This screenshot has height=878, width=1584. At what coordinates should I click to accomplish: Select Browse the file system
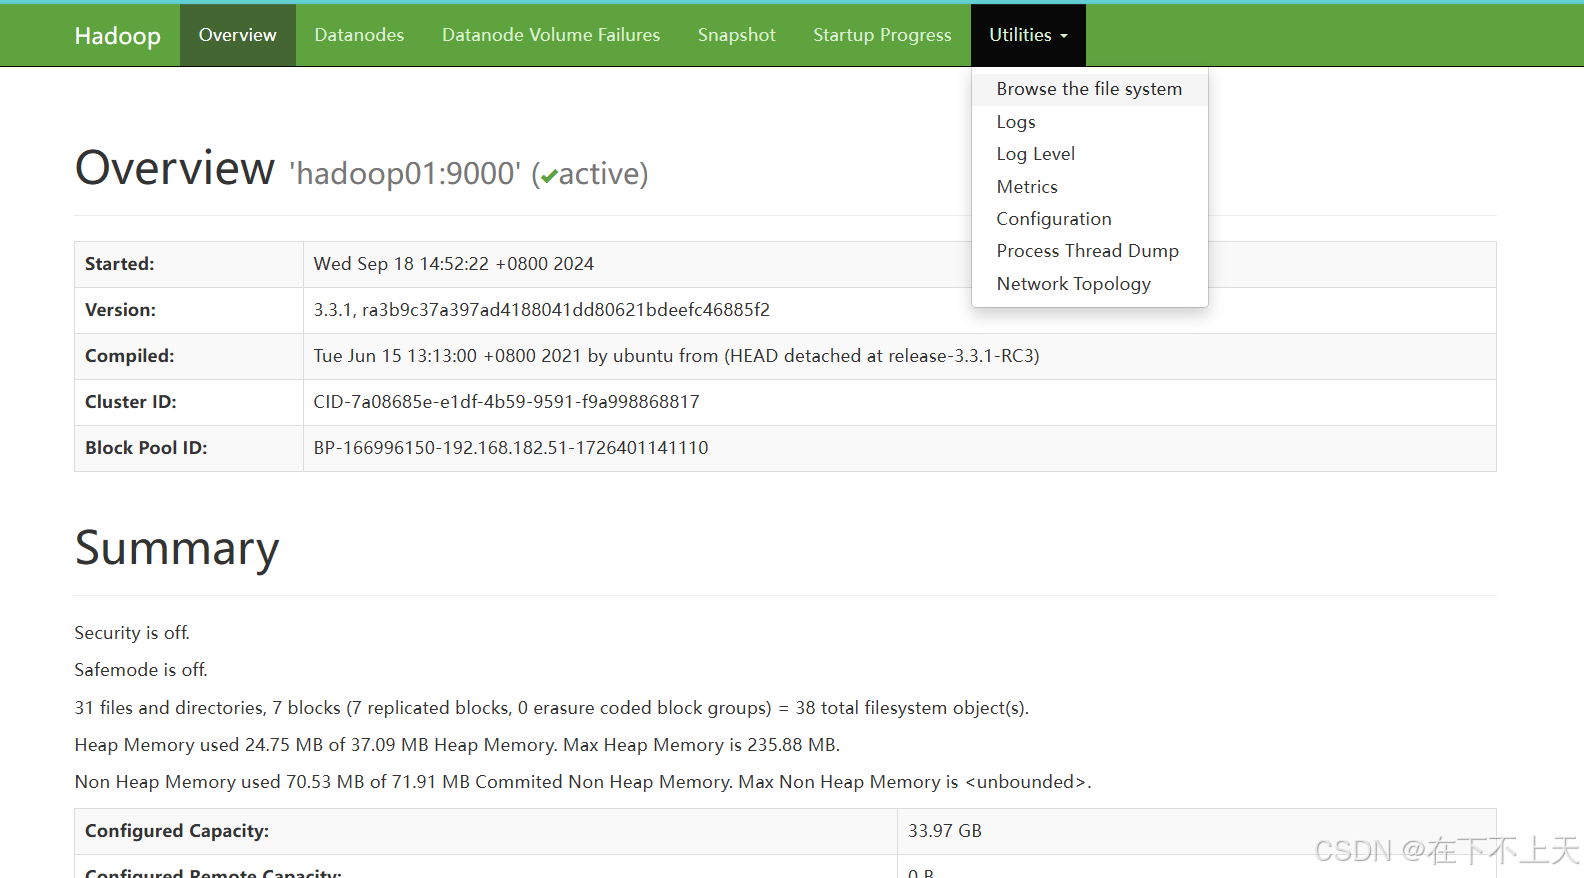[x=1089, y=89]
